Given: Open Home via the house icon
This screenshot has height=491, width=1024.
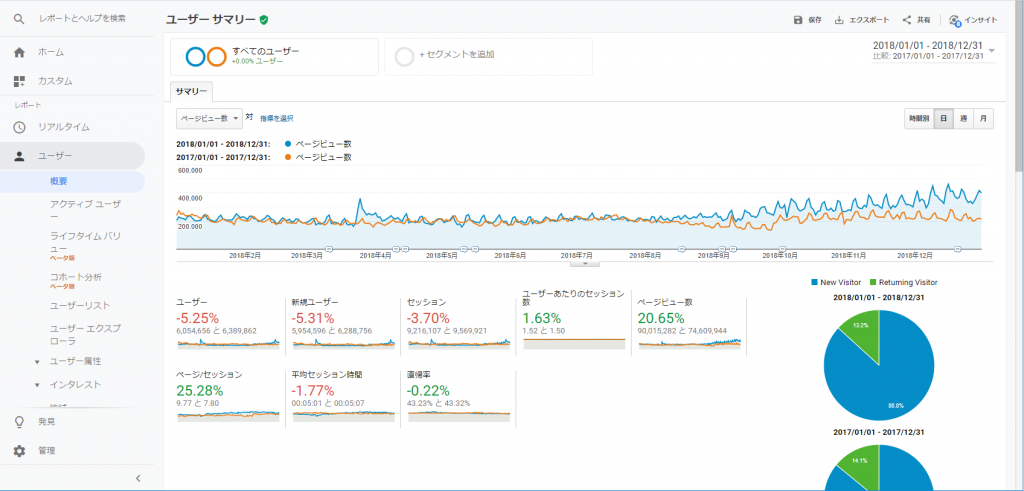Looking at the screenshot, I should (19, 52).
